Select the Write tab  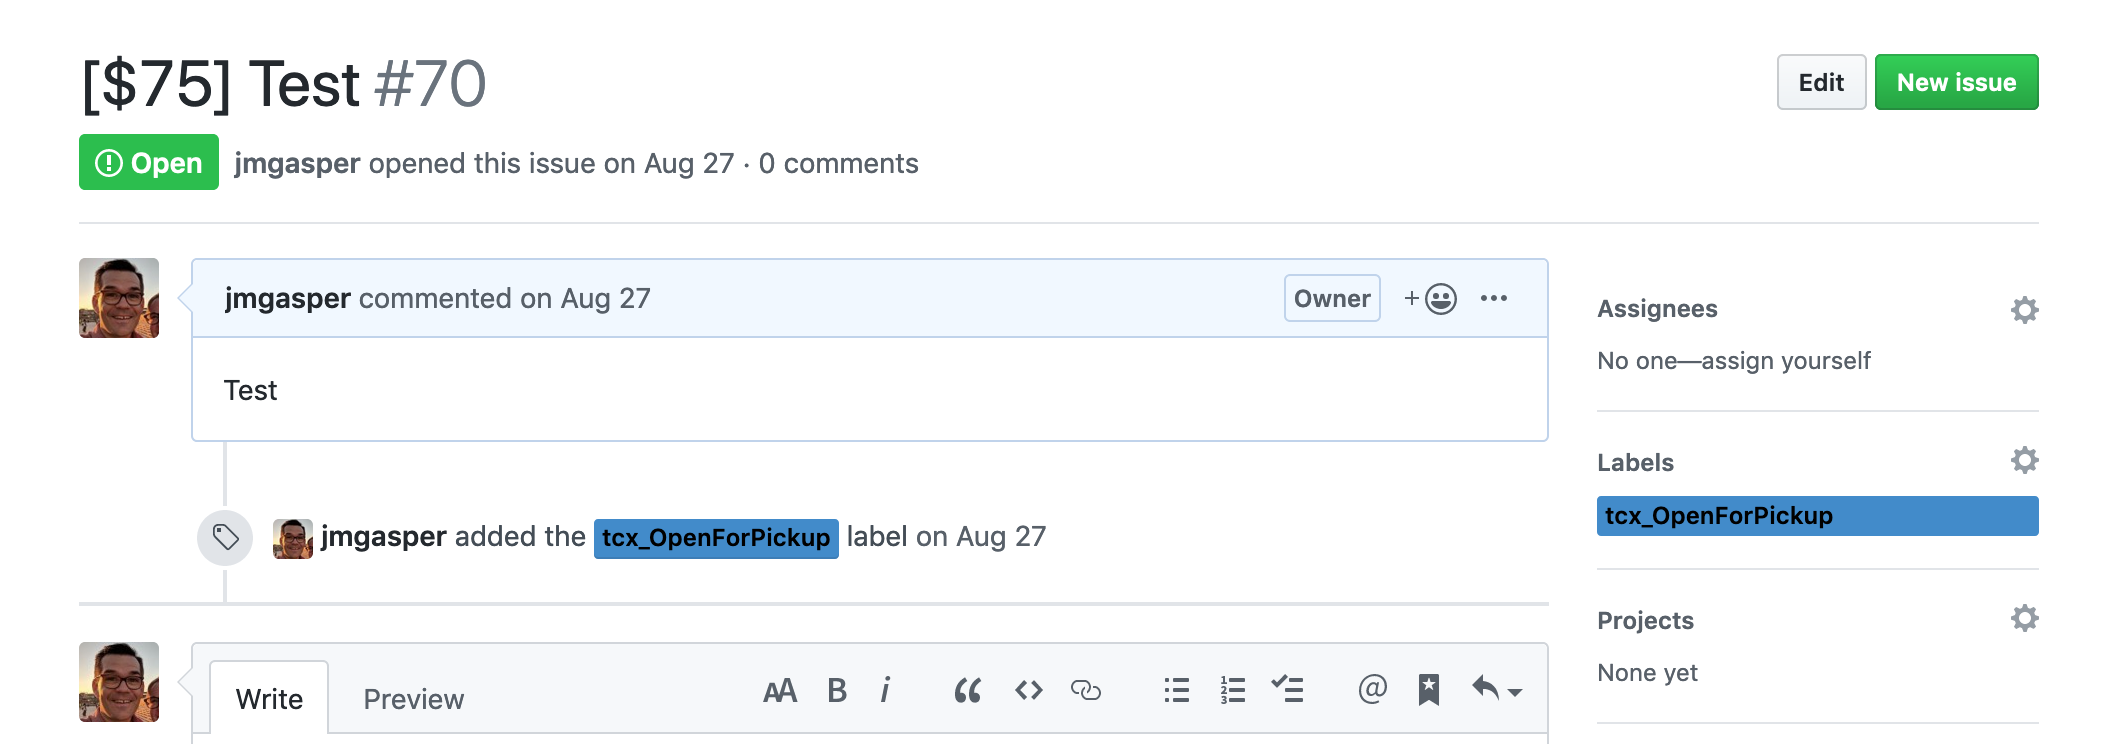coord(269,698)
